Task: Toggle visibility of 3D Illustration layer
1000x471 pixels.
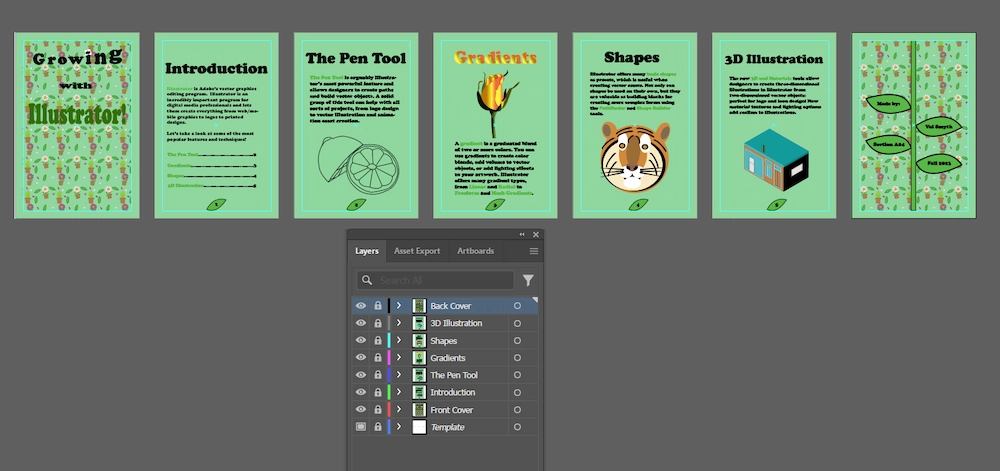Action: [361, 323]
